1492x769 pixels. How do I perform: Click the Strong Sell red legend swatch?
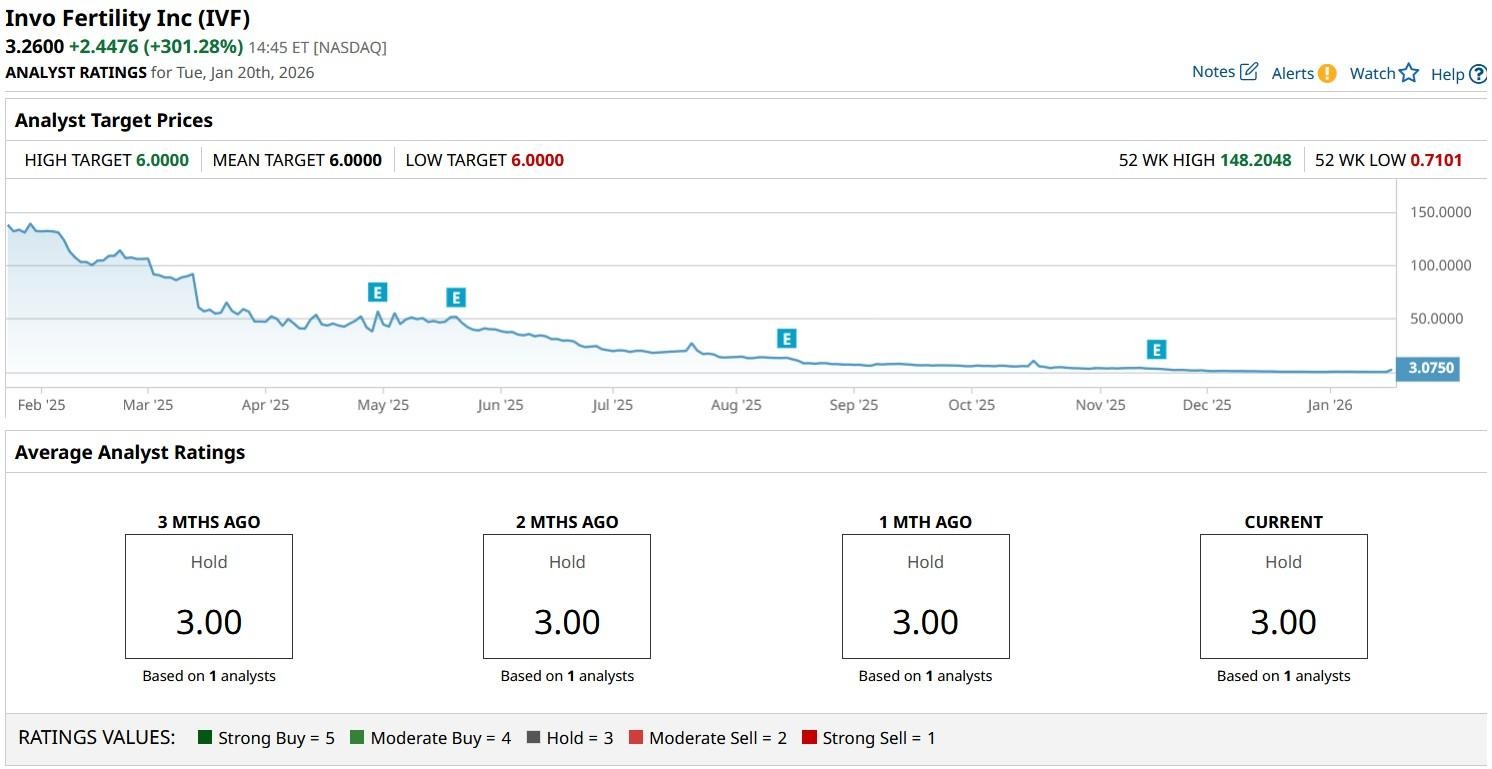[x=809, y=738]
